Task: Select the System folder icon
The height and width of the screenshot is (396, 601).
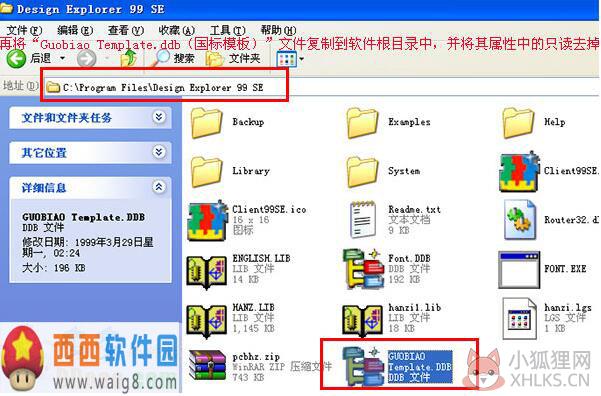Action: (362, 171)
